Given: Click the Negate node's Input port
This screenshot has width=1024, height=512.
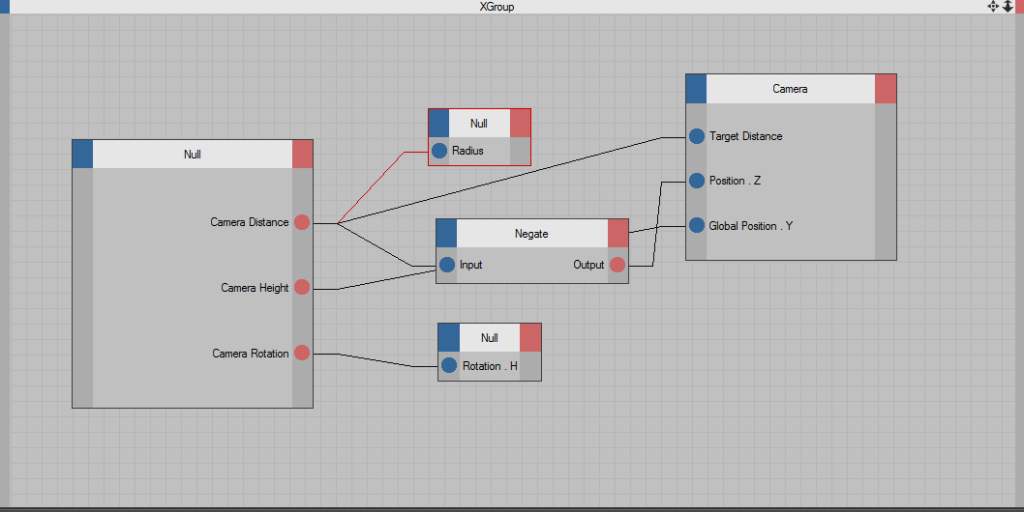Looking at the screenshot, I should pyautogui.click(x=447, y=265).
